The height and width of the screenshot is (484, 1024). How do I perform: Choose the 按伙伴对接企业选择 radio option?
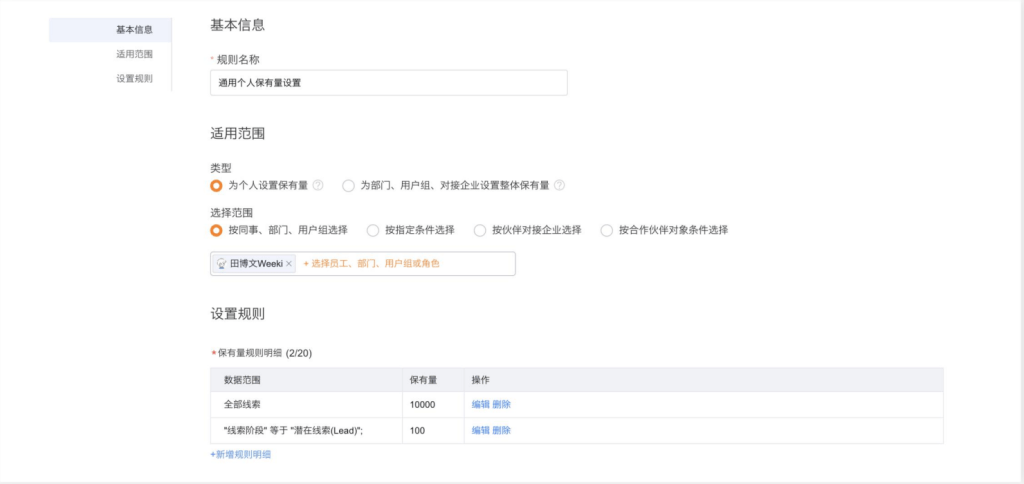tap(480, 230)
